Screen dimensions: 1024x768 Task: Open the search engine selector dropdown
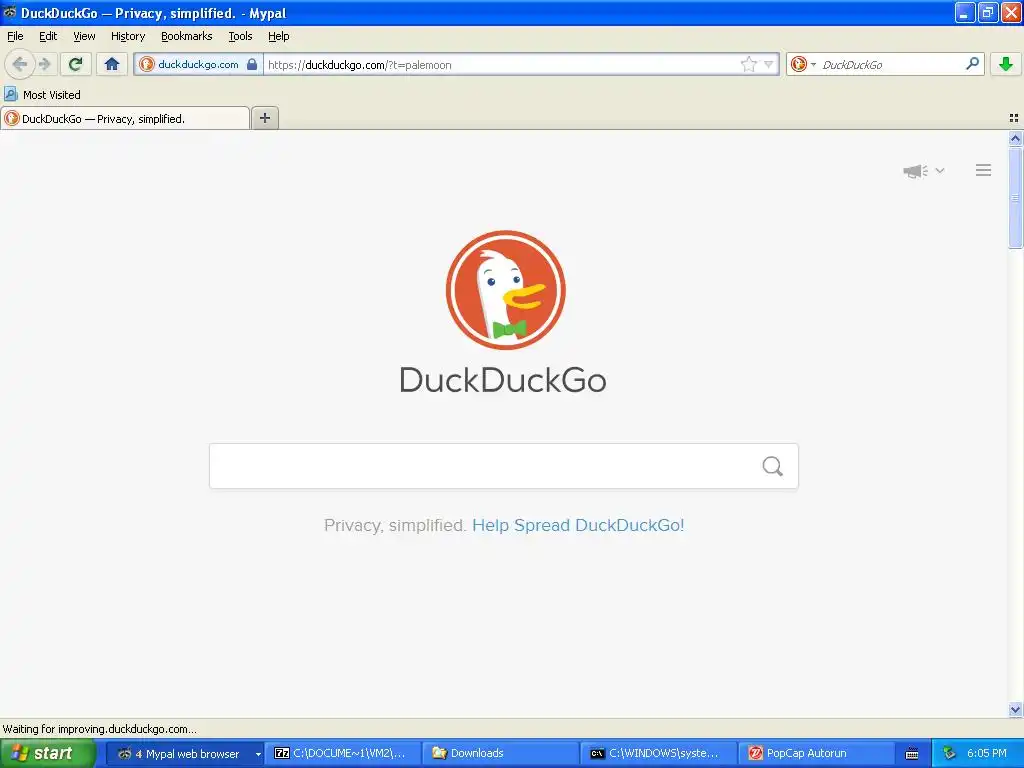[x=803, y=64]
